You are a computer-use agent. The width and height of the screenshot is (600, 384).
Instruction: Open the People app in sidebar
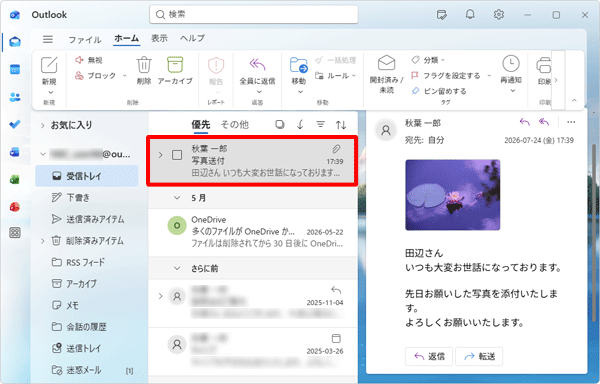coord(15,97)
